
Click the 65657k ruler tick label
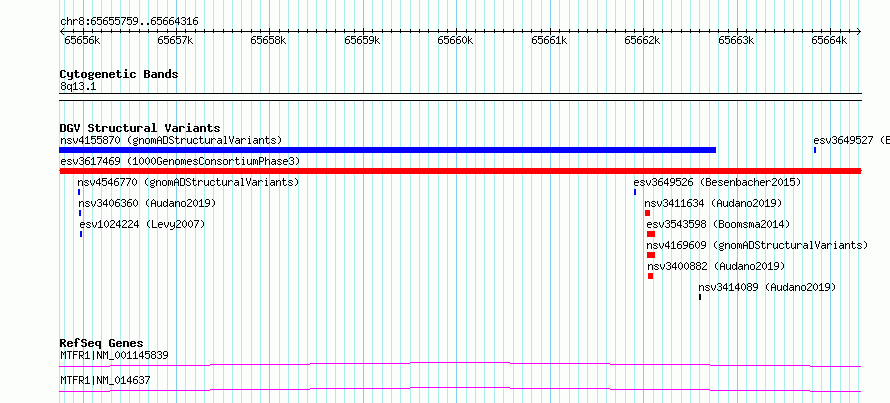[x=176, y=41]
